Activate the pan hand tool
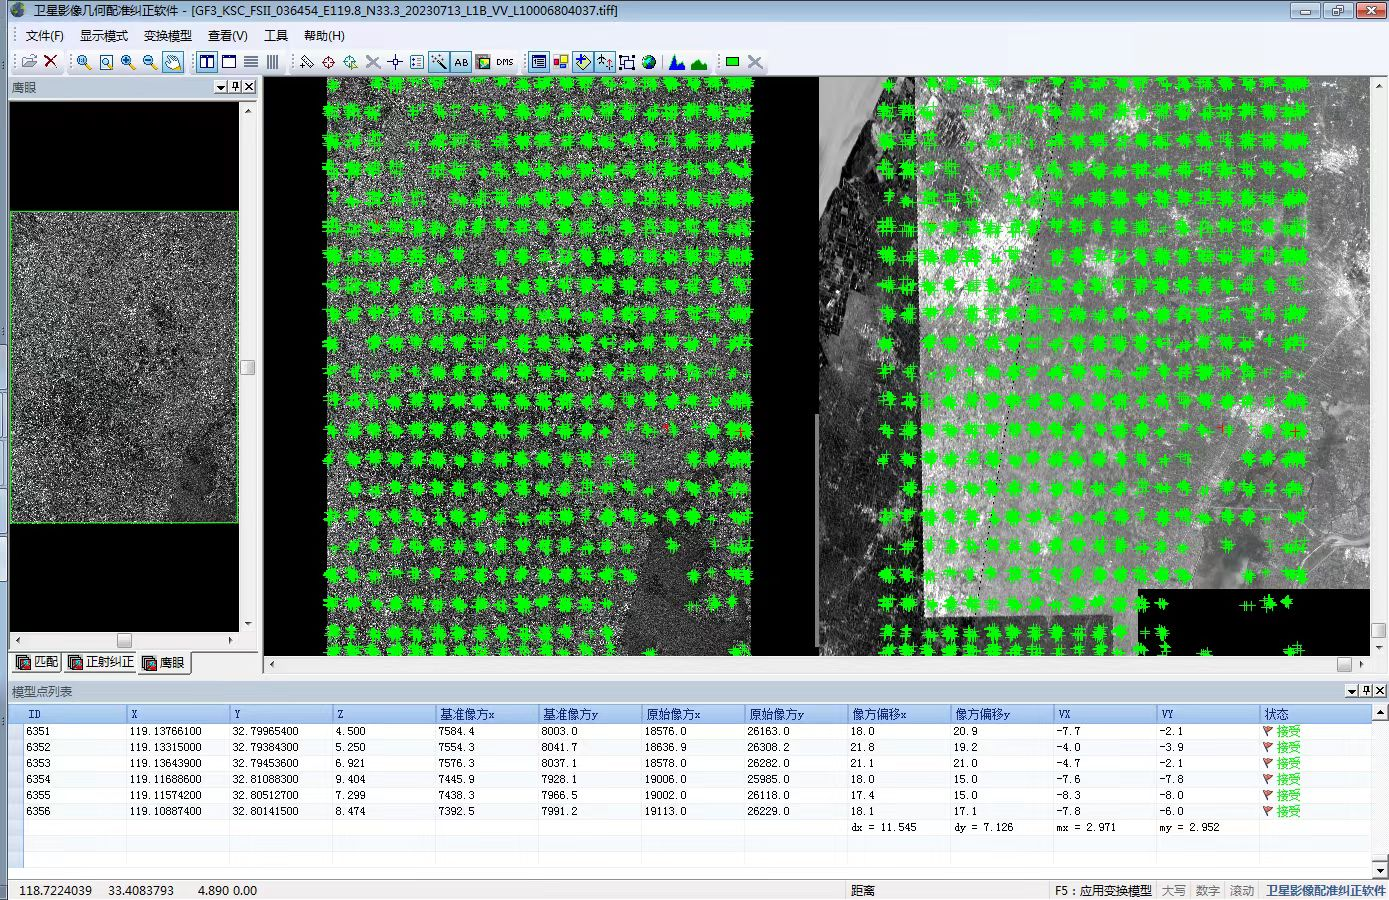The height and width of the screenshot is (900, 1389). [173, 62]
